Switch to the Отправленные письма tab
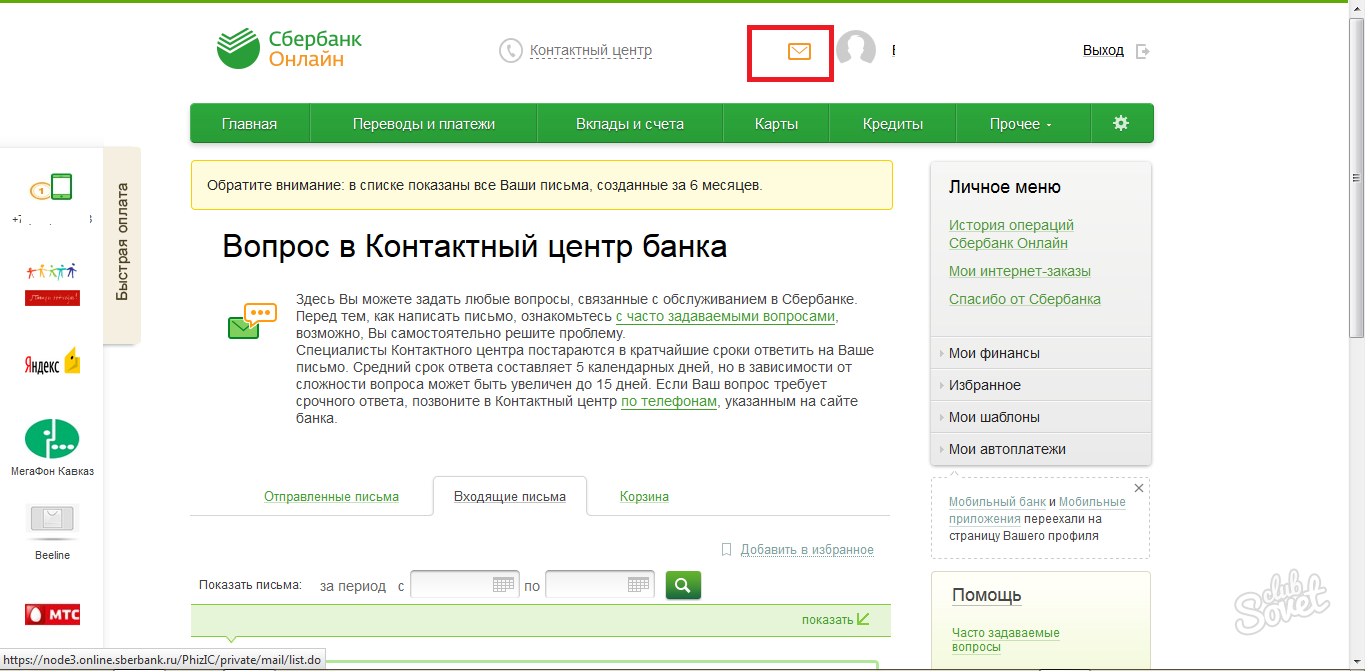This screenshot has height=671, width=1365. tap(331, 496)
